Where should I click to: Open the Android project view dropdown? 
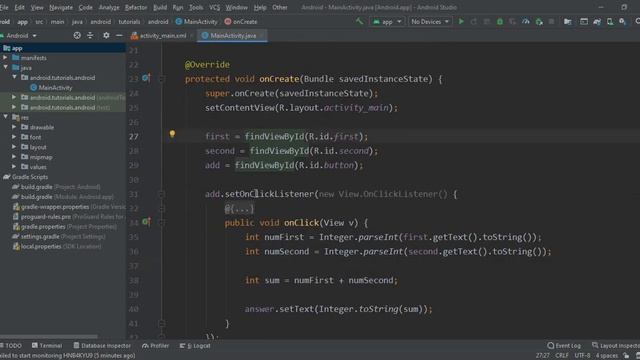tap(19, 36)
